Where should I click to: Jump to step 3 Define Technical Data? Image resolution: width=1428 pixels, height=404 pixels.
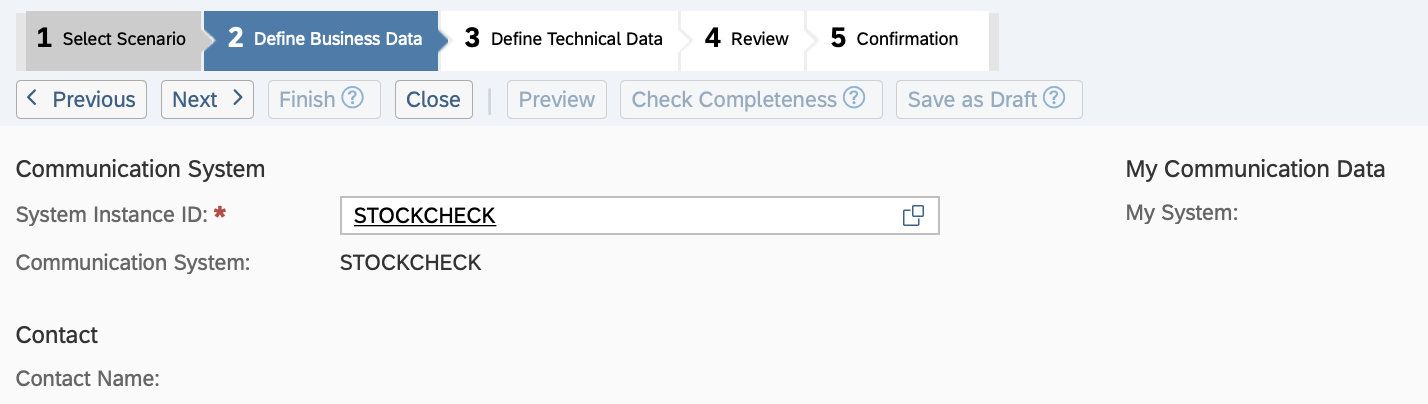pos(564,40)
